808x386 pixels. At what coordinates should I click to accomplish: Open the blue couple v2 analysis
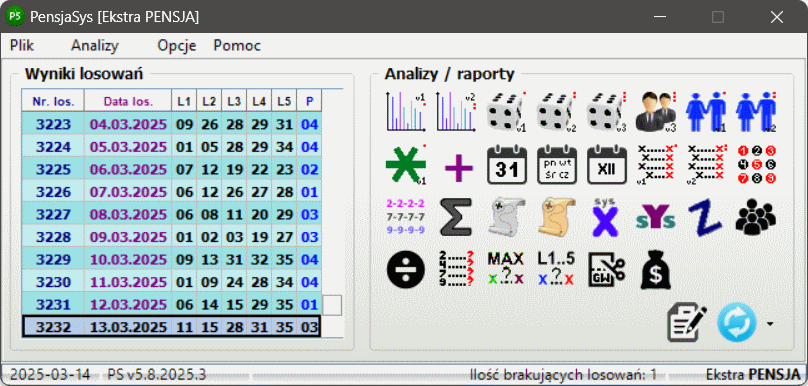[x=756, y=111]
